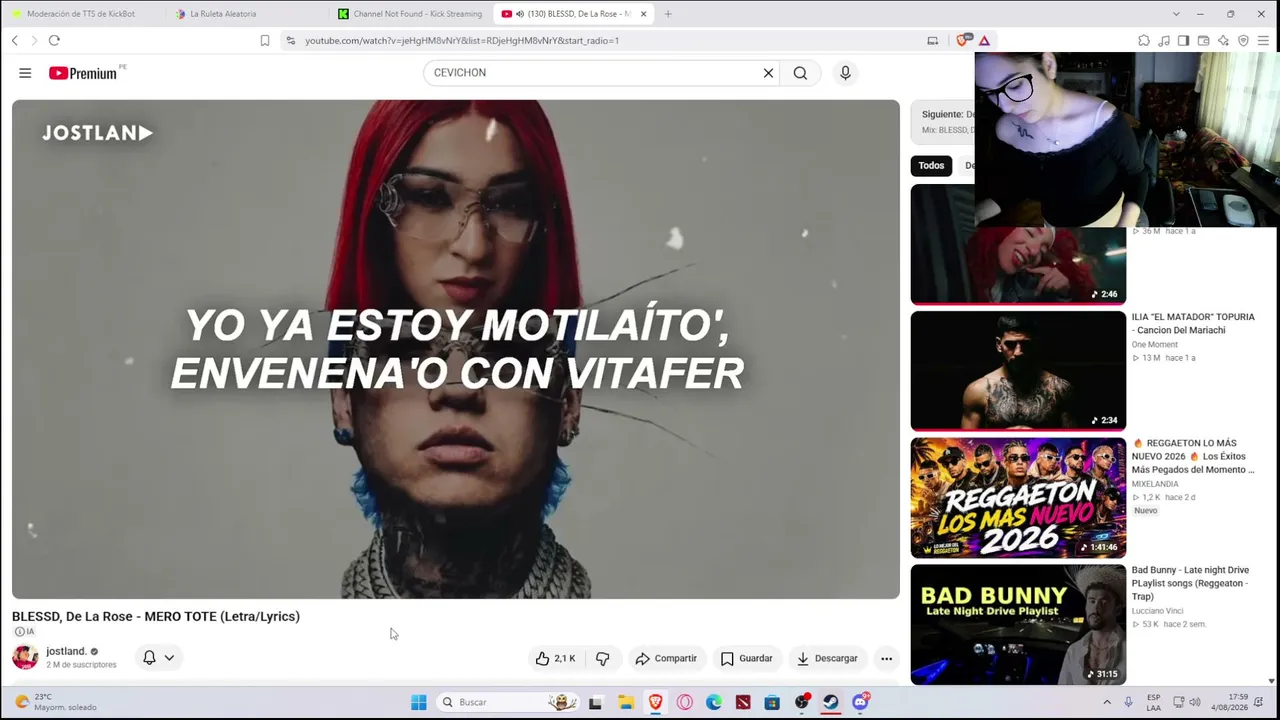Viewport: 1280px width, 720px height.
Task: Launch Opera GX from the taskbar
Action: [685, 702]
